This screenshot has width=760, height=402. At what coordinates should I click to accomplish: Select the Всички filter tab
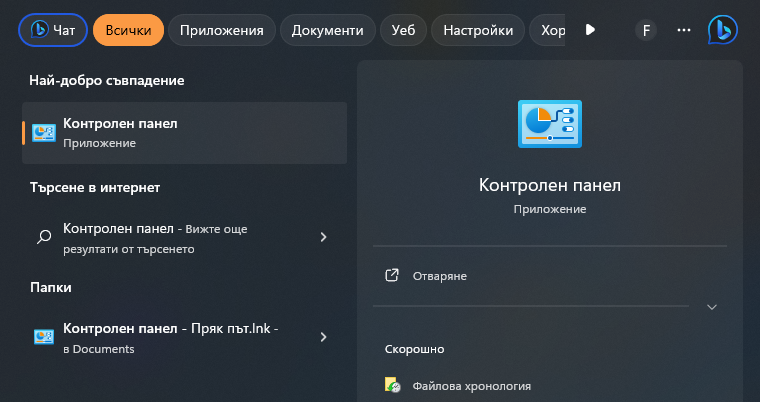pos(128,30)
